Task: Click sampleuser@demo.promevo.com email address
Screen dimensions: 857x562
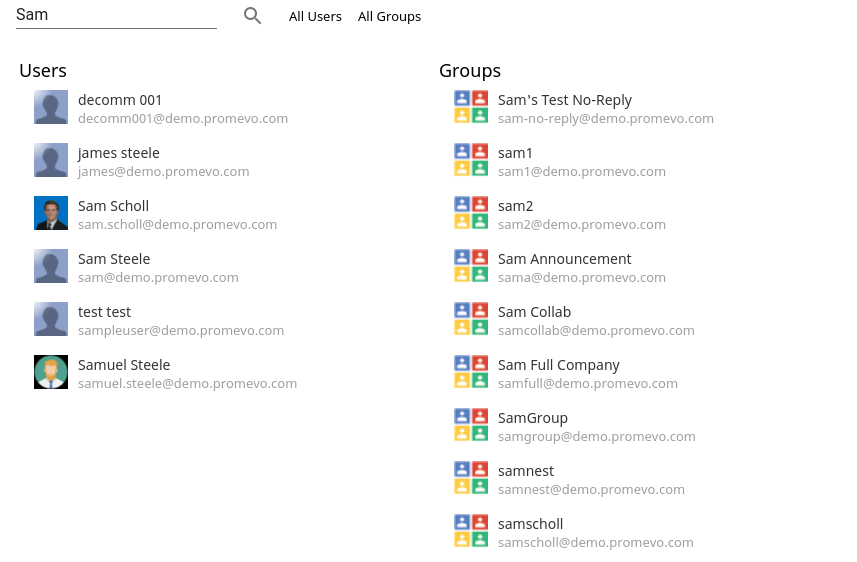Action: pyautogui.click(x=181, y=331)
